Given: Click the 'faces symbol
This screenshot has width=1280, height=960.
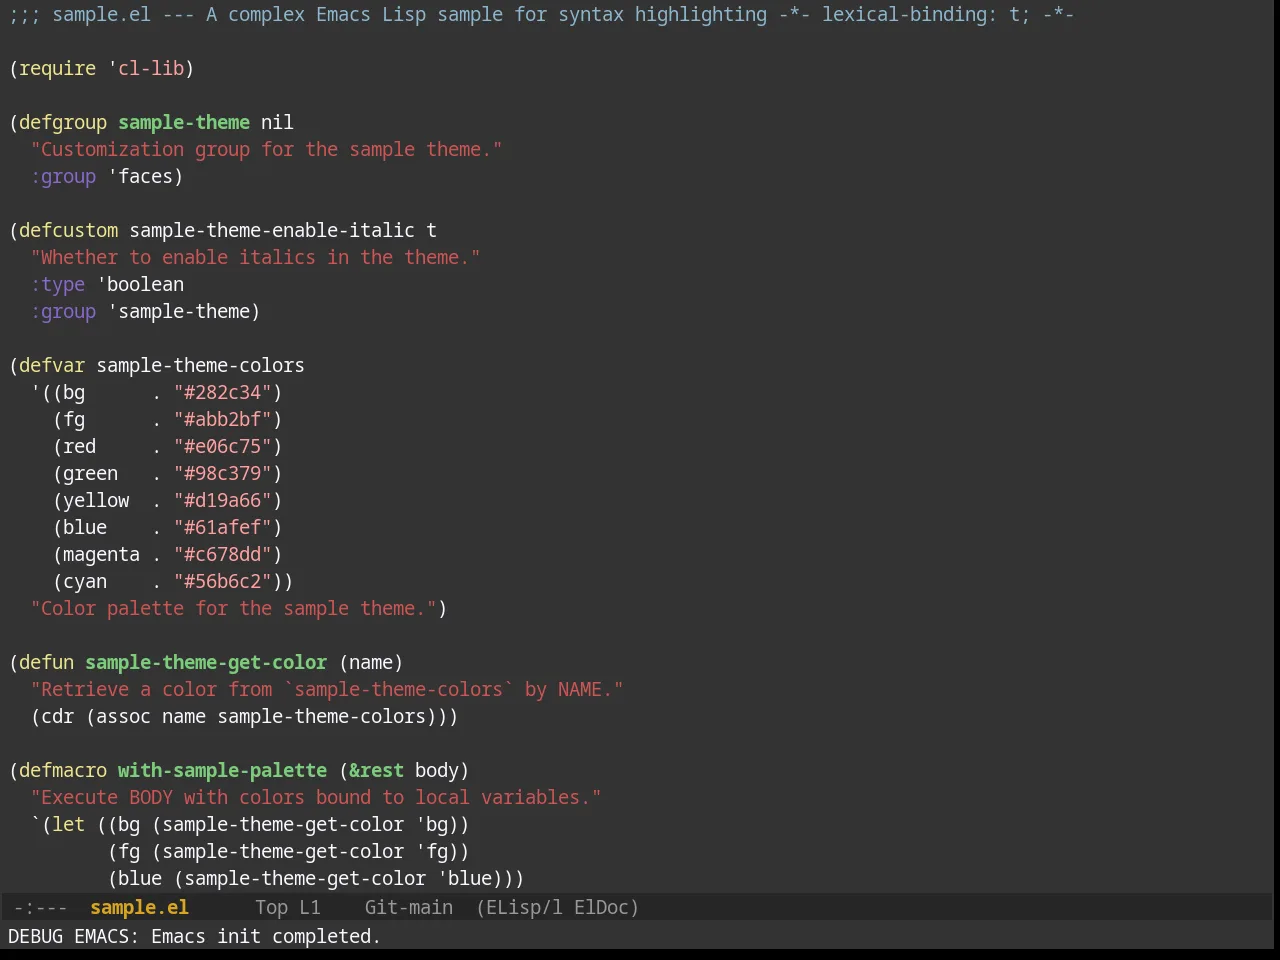Looking at the screenshot, I should [140, 176].
